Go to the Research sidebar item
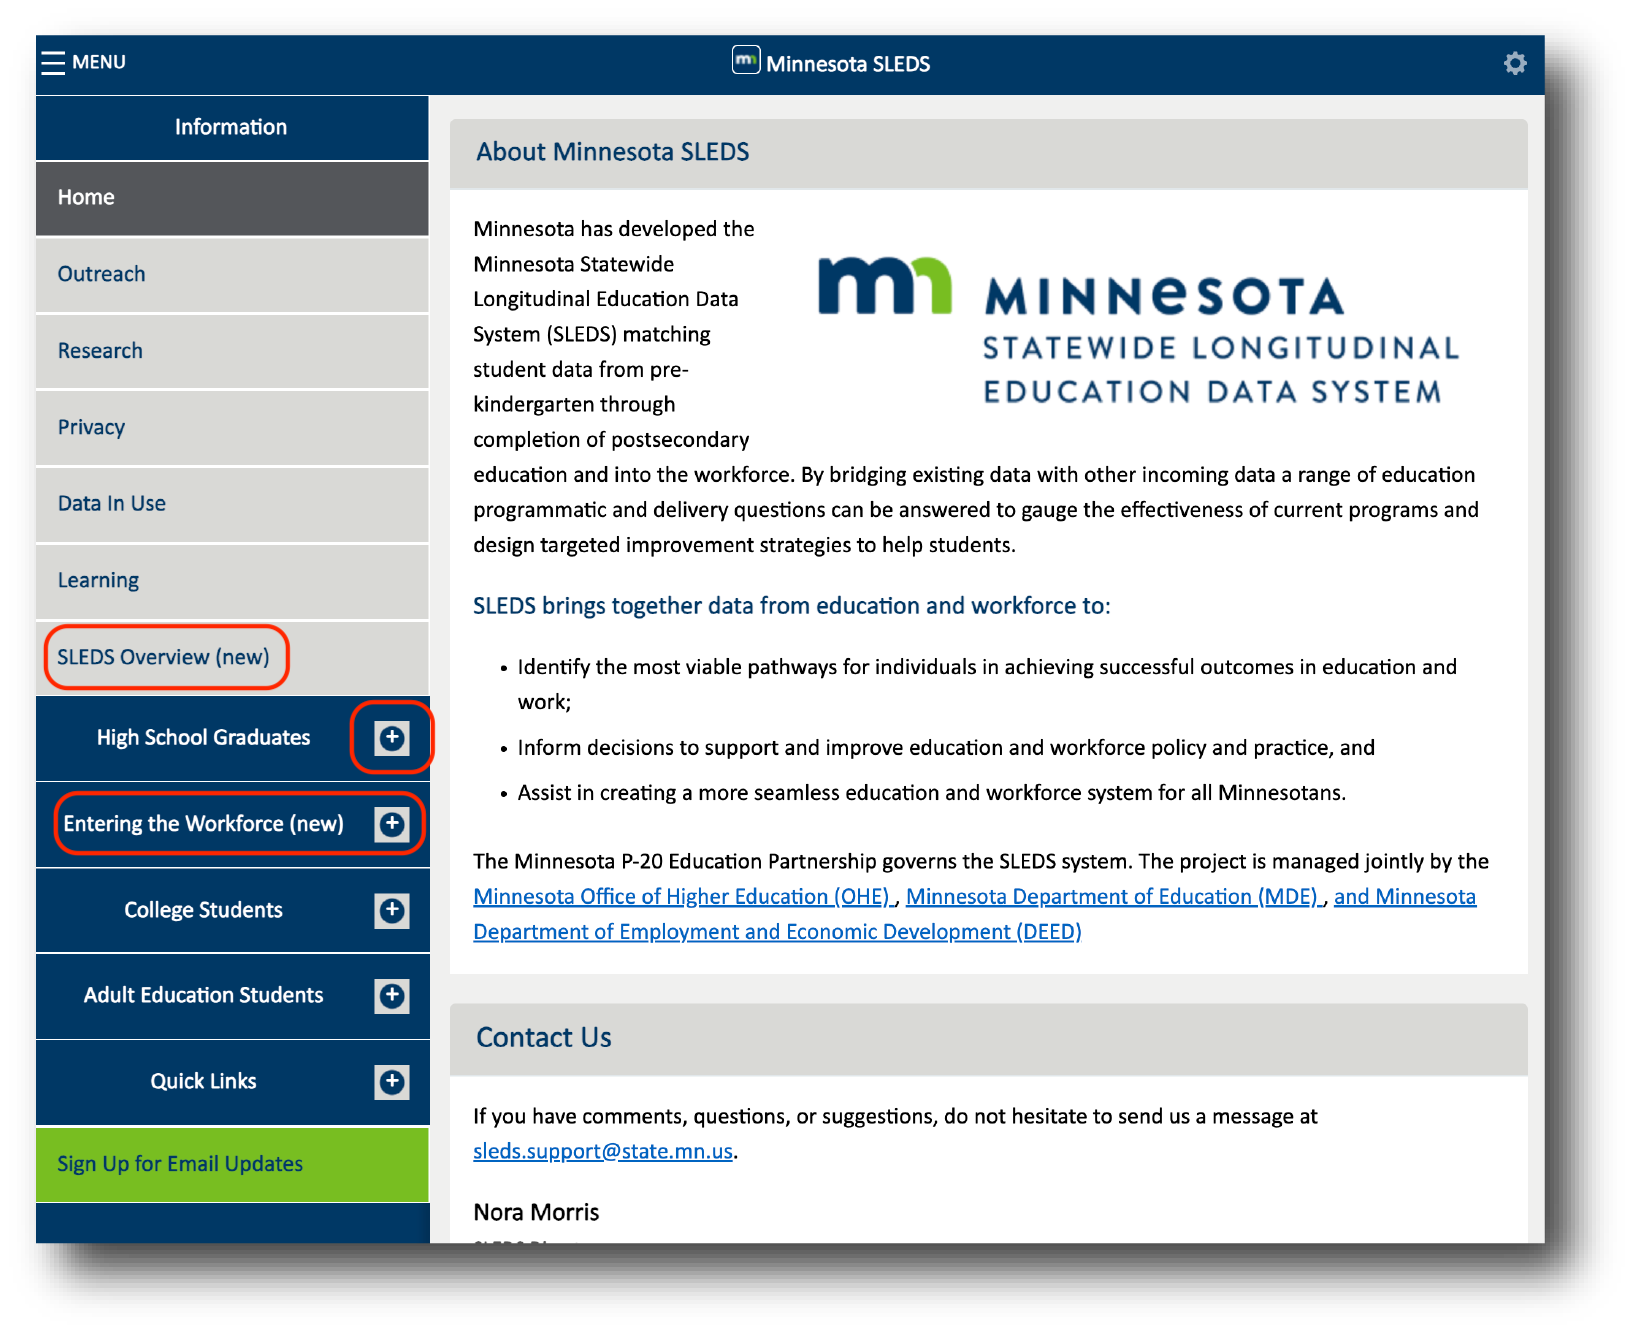The image size is (1634, 1334). point(232,351)
